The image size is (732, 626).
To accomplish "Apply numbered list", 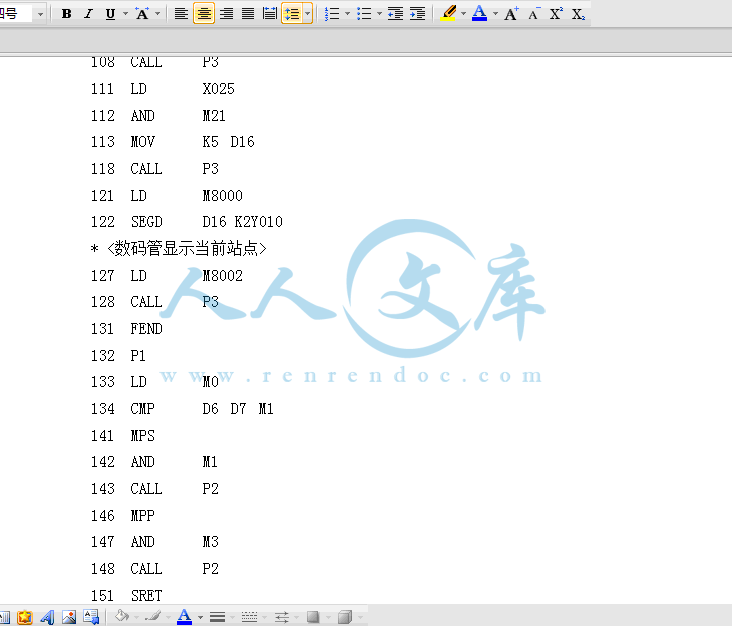I will [x=332, y=14].
